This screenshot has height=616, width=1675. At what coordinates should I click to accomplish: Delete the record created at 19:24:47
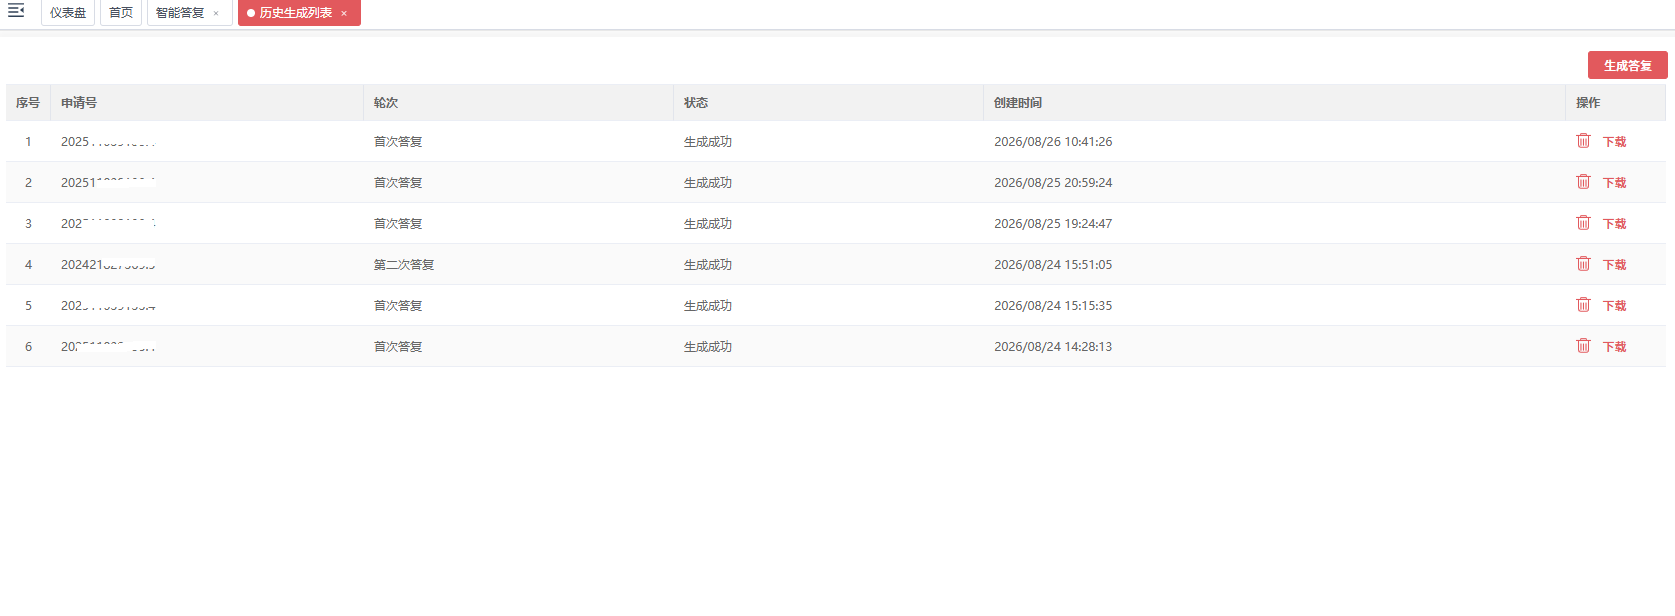(1583, 223)
